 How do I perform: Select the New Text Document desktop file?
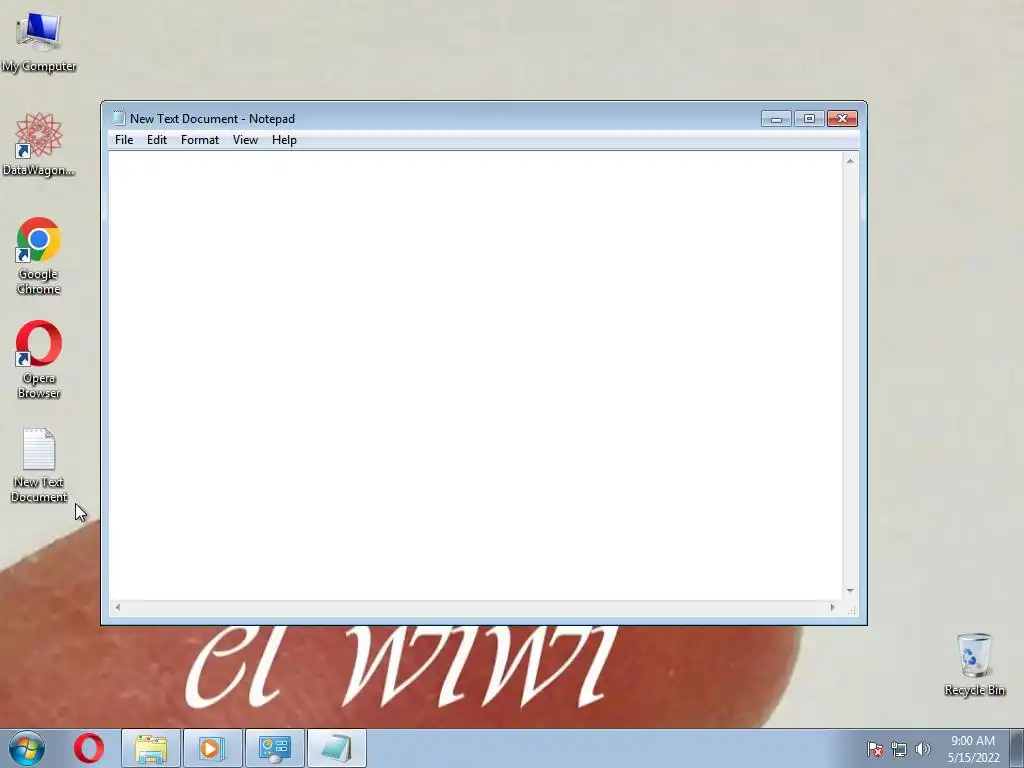(39, 465)
